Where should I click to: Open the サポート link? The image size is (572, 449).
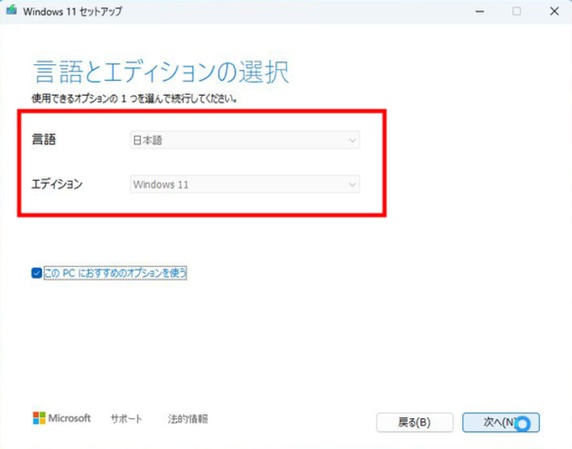point(126,419)
